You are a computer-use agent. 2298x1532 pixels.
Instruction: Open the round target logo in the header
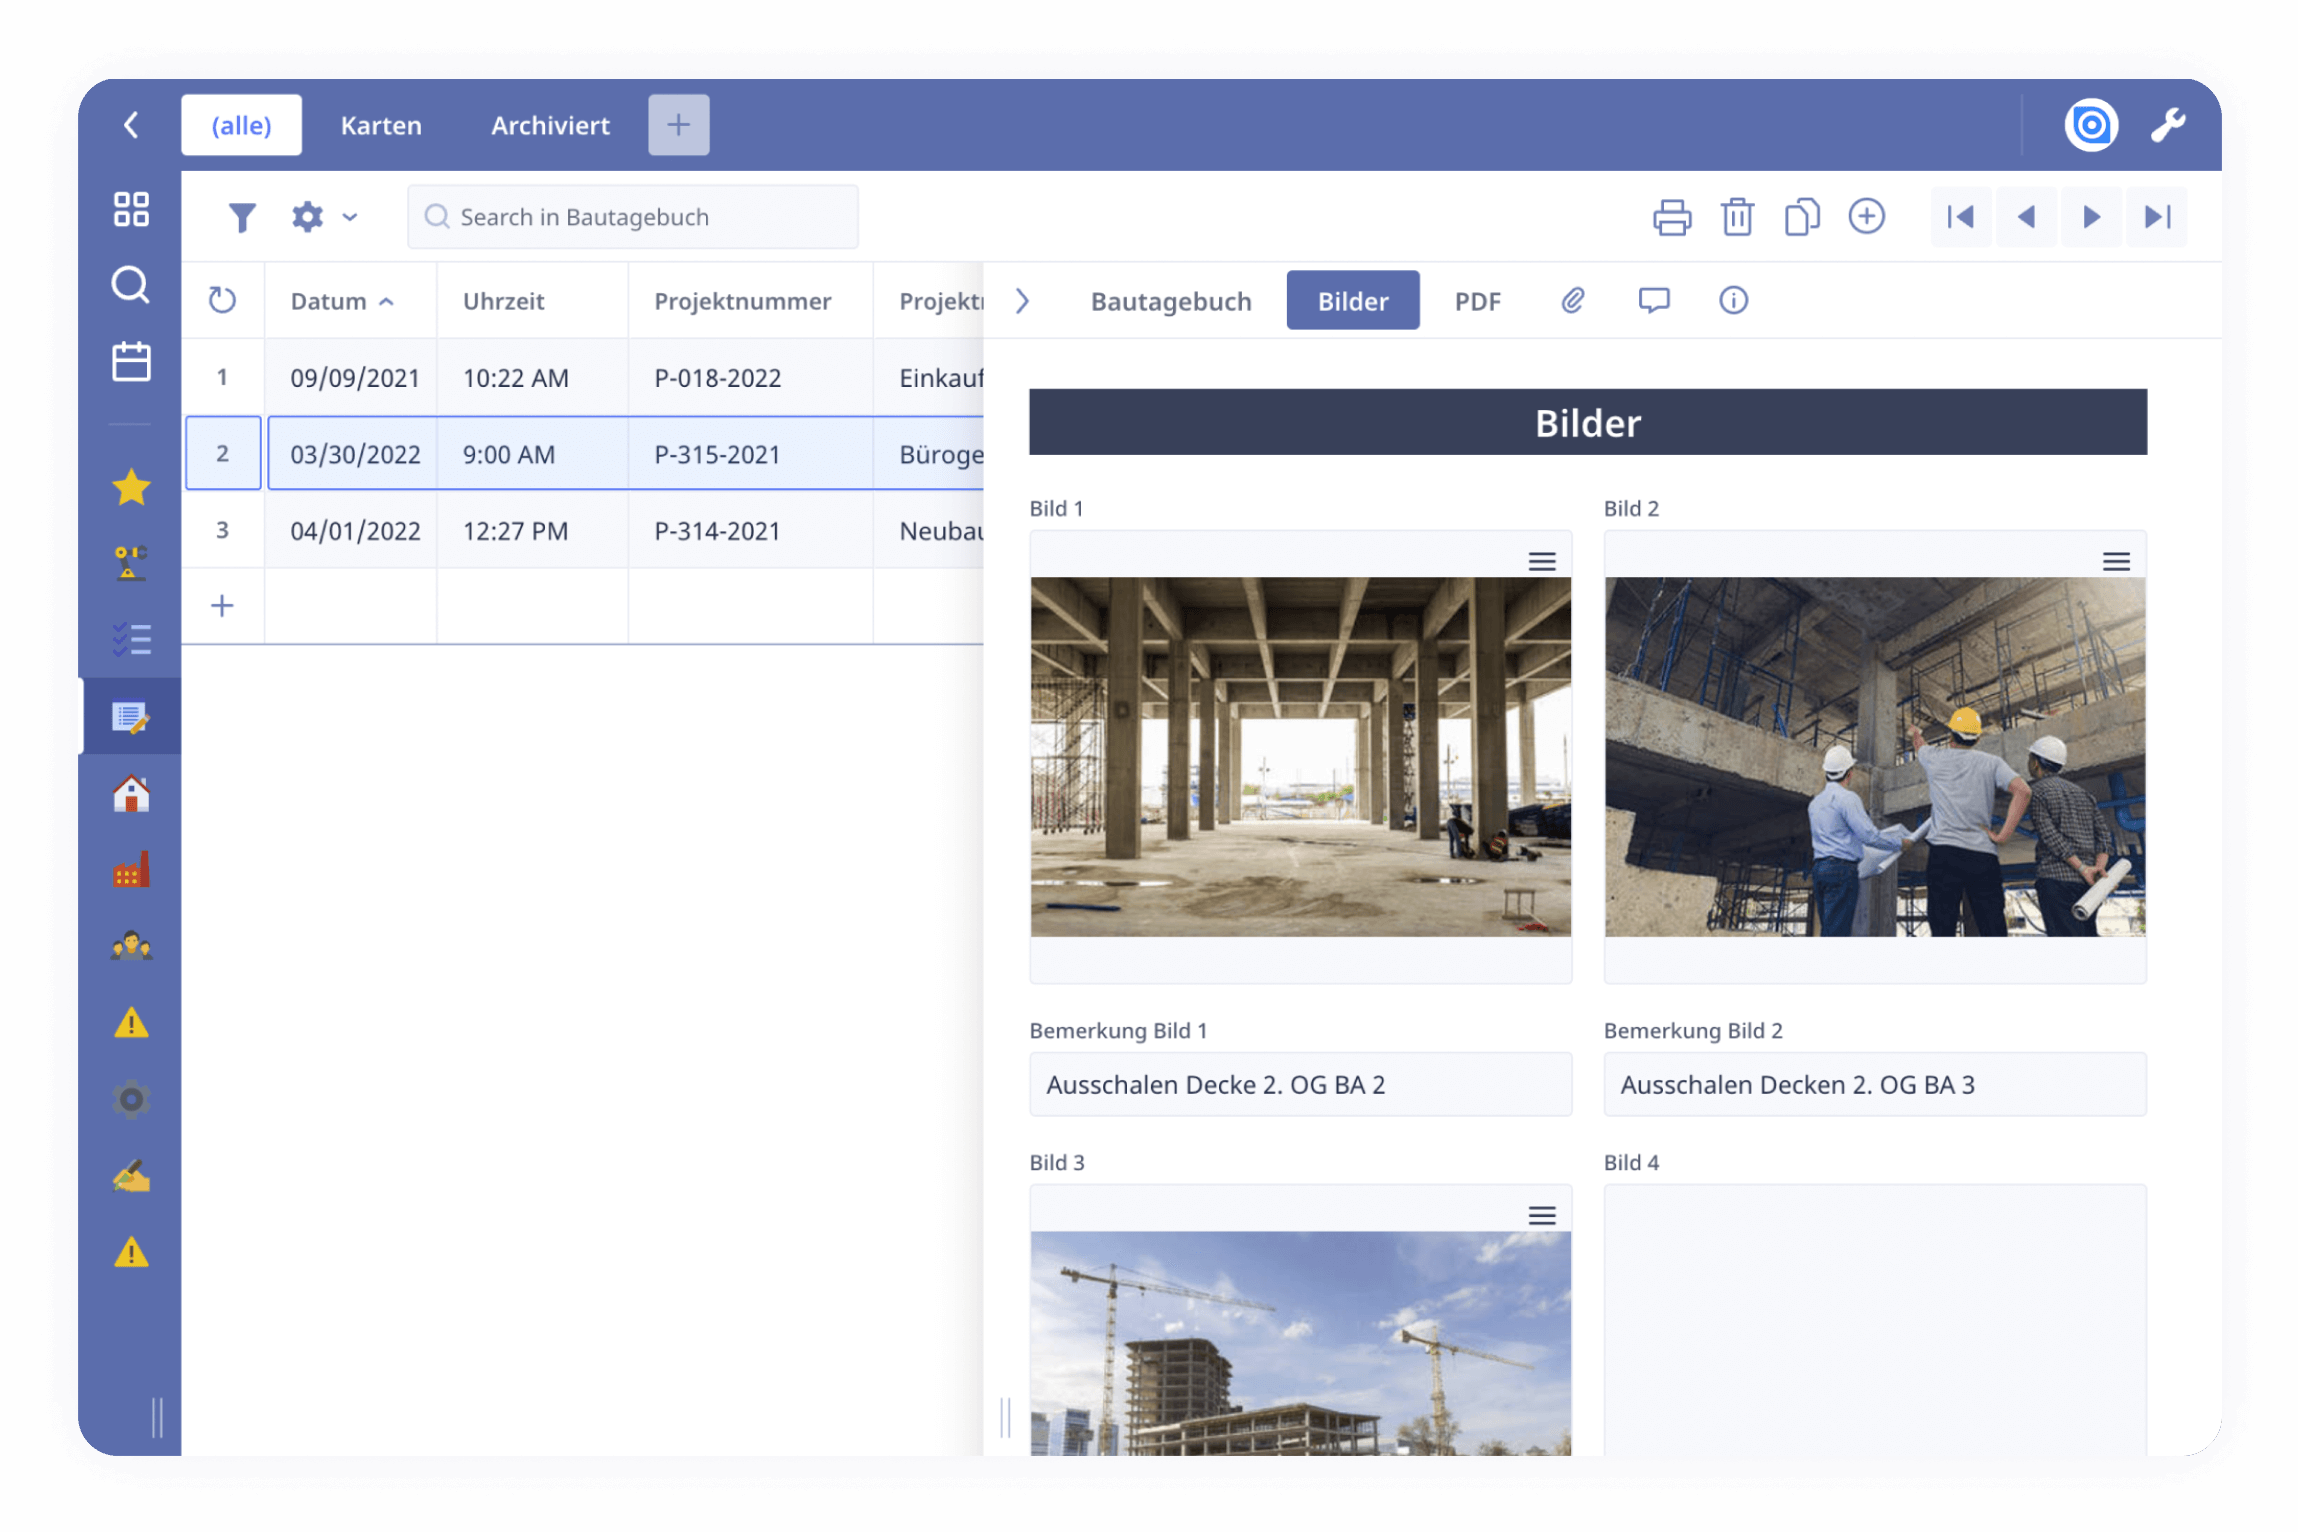2091,125
